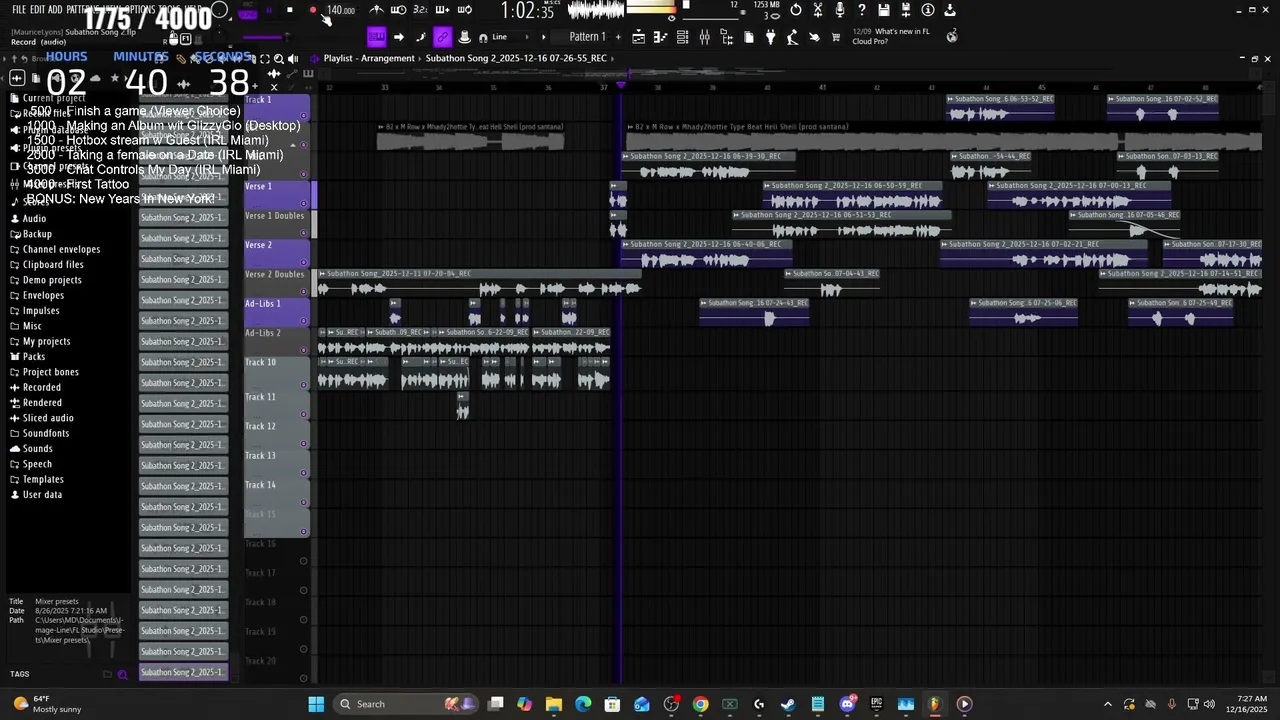Image resolution: width=1280 pixels, height=720 pixels.
Task: Toggle the metronome icon
Action: tap(377, 10)
